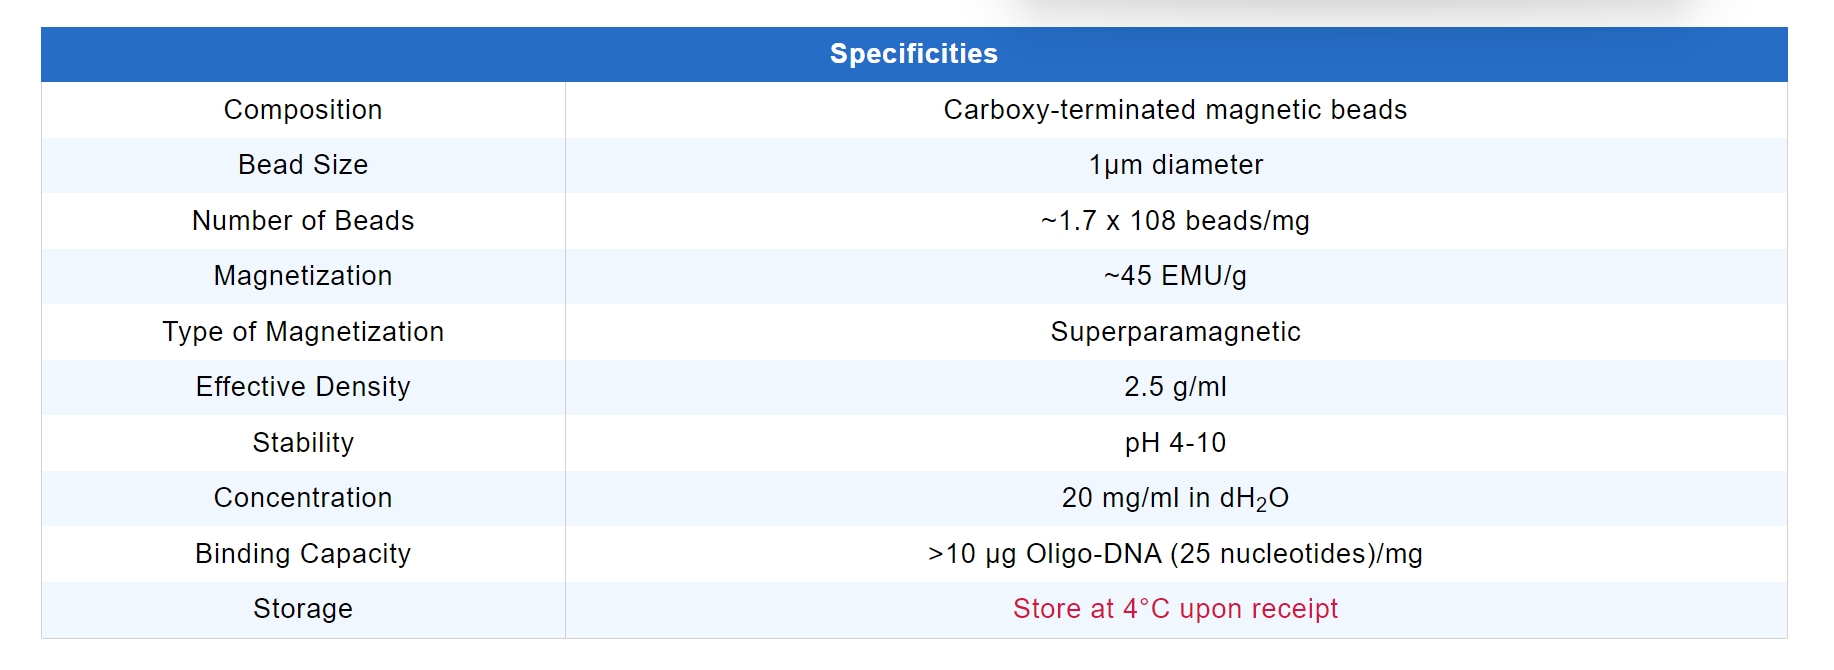This screenshot has width=1834, height=670.
Task: Click the Superparamagnetic value cell
Action: tap(1175, 332)
